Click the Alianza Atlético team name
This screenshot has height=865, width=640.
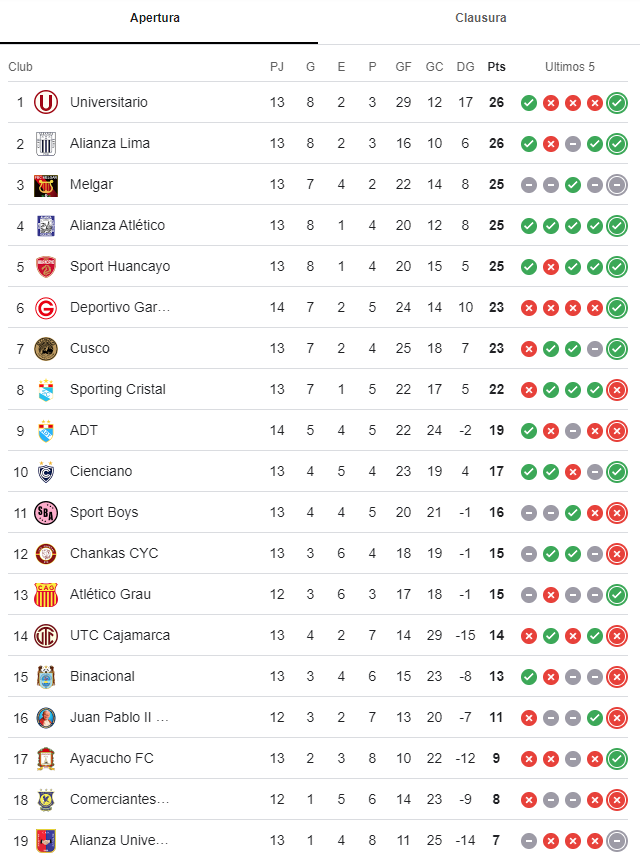117,225
